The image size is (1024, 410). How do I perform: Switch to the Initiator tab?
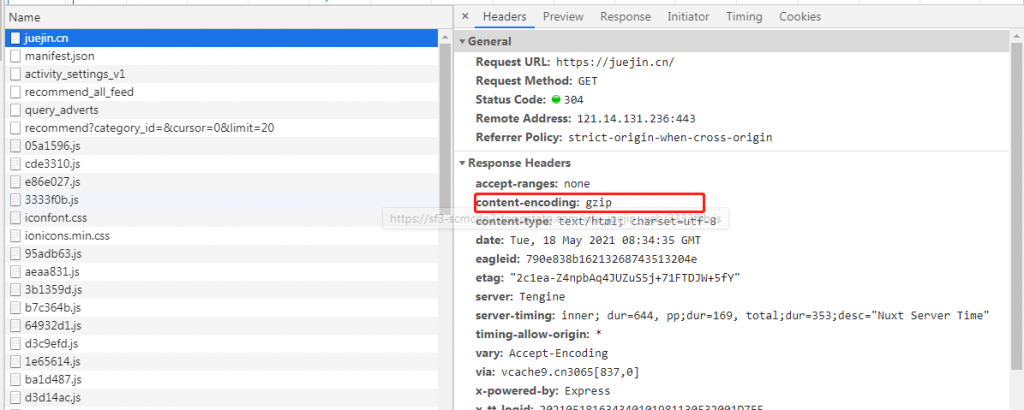coord(688,17)
